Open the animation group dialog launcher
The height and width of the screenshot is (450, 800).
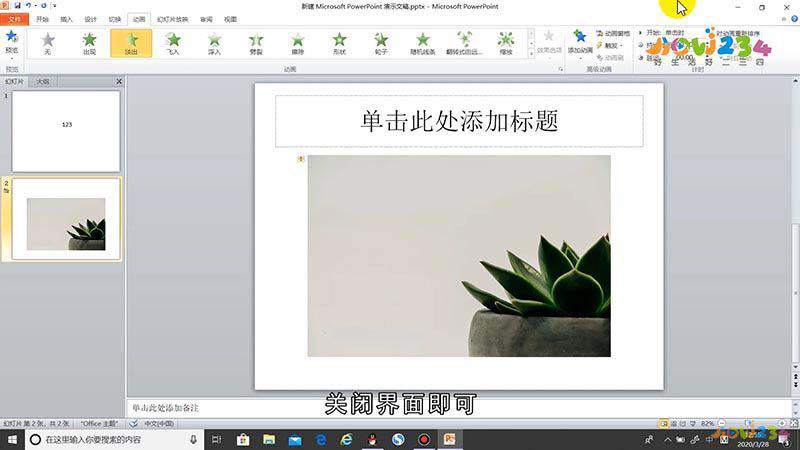[x=561, y=69]
